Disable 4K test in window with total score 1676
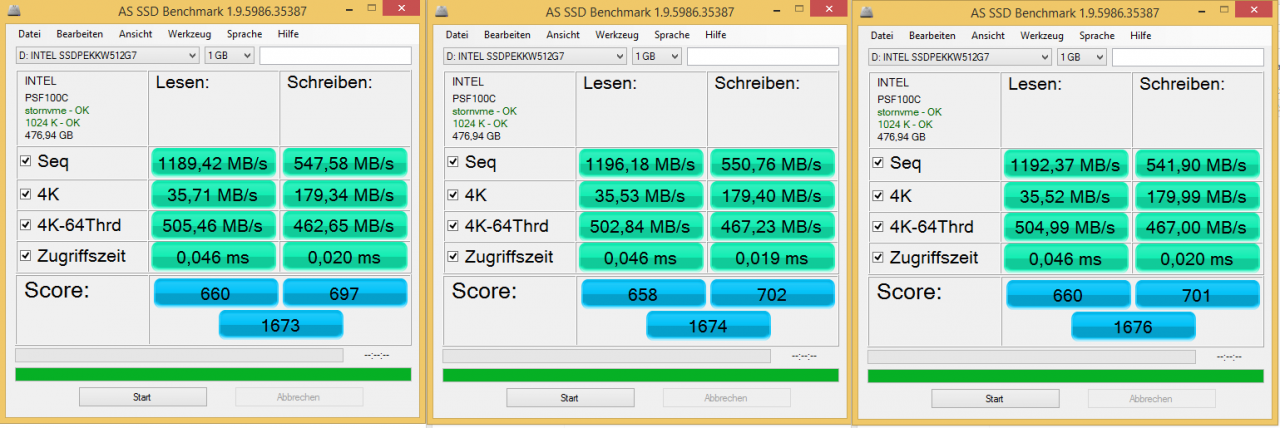Image resolution: width=1280 pixels, height=428 pixels. pos(878,194)
